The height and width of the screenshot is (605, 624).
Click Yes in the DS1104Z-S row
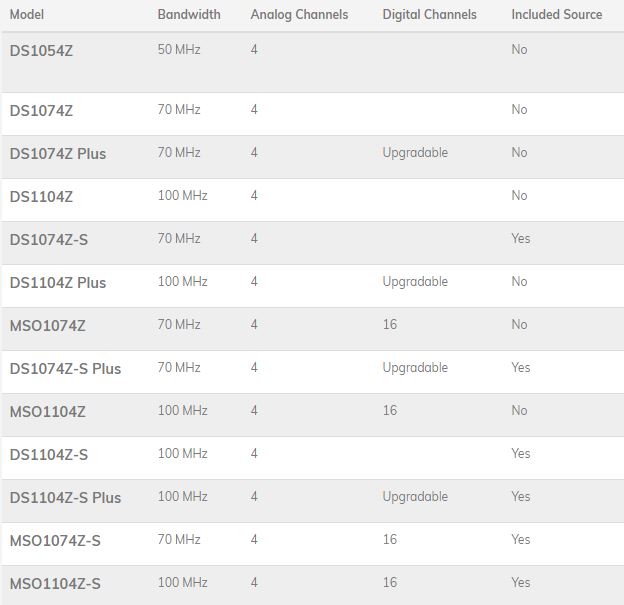521,453
